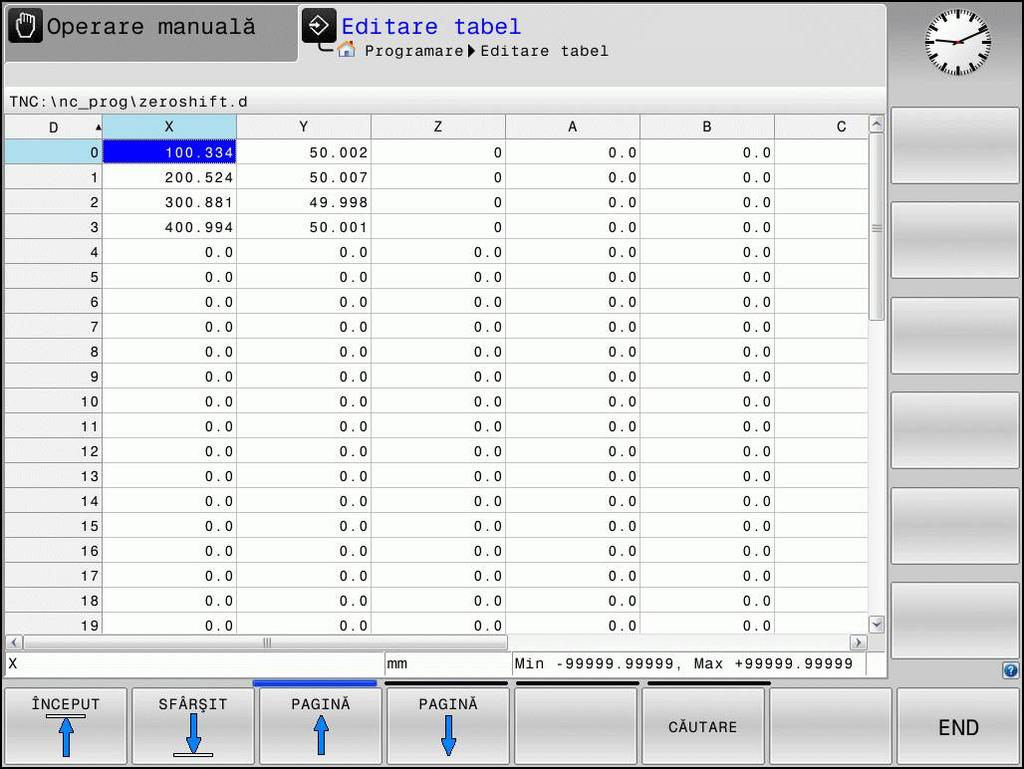The width and height of the screenshot is (1024, 769).
Task: Click the PAGINĂ up soft key
Action: pyautogui.click(x=321, y=726)
